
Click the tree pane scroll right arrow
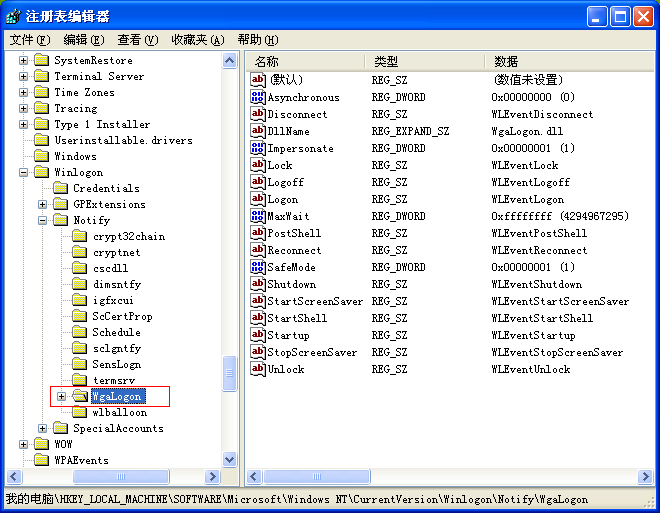pyautogui.click(x=212, y=476)
